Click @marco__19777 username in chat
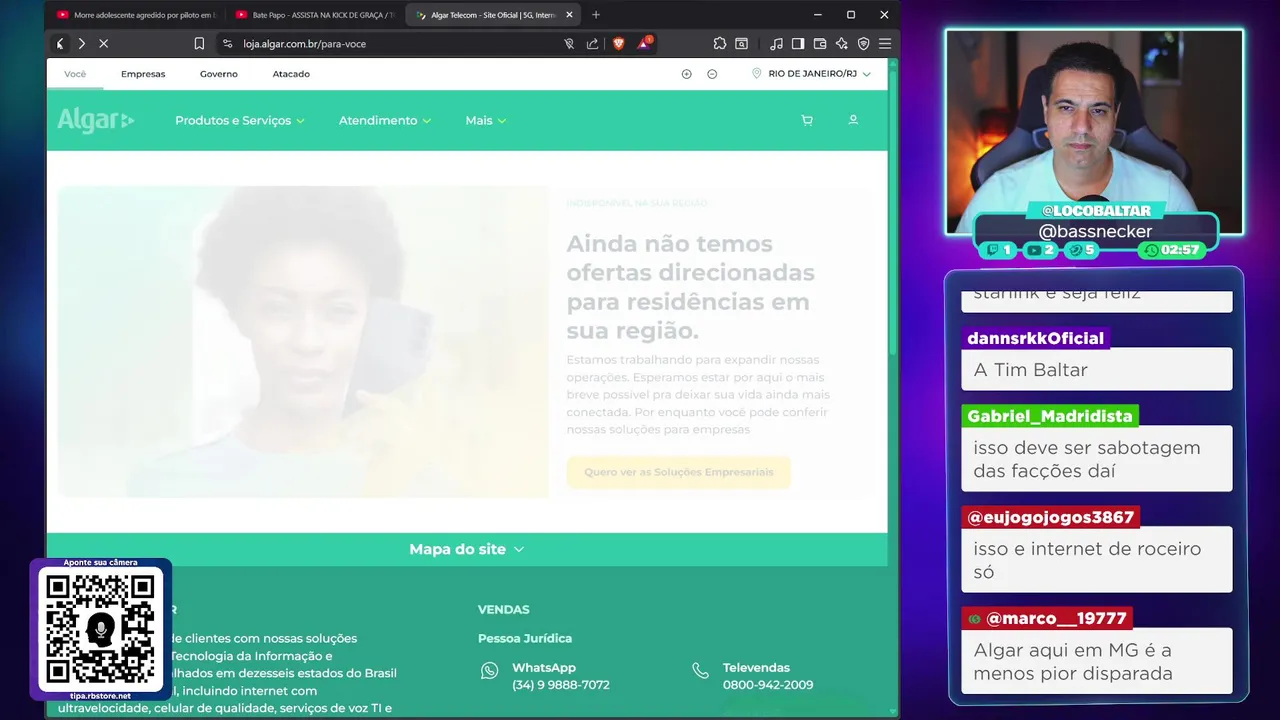Viewport: 1280px width, 720px height. 1047,618
